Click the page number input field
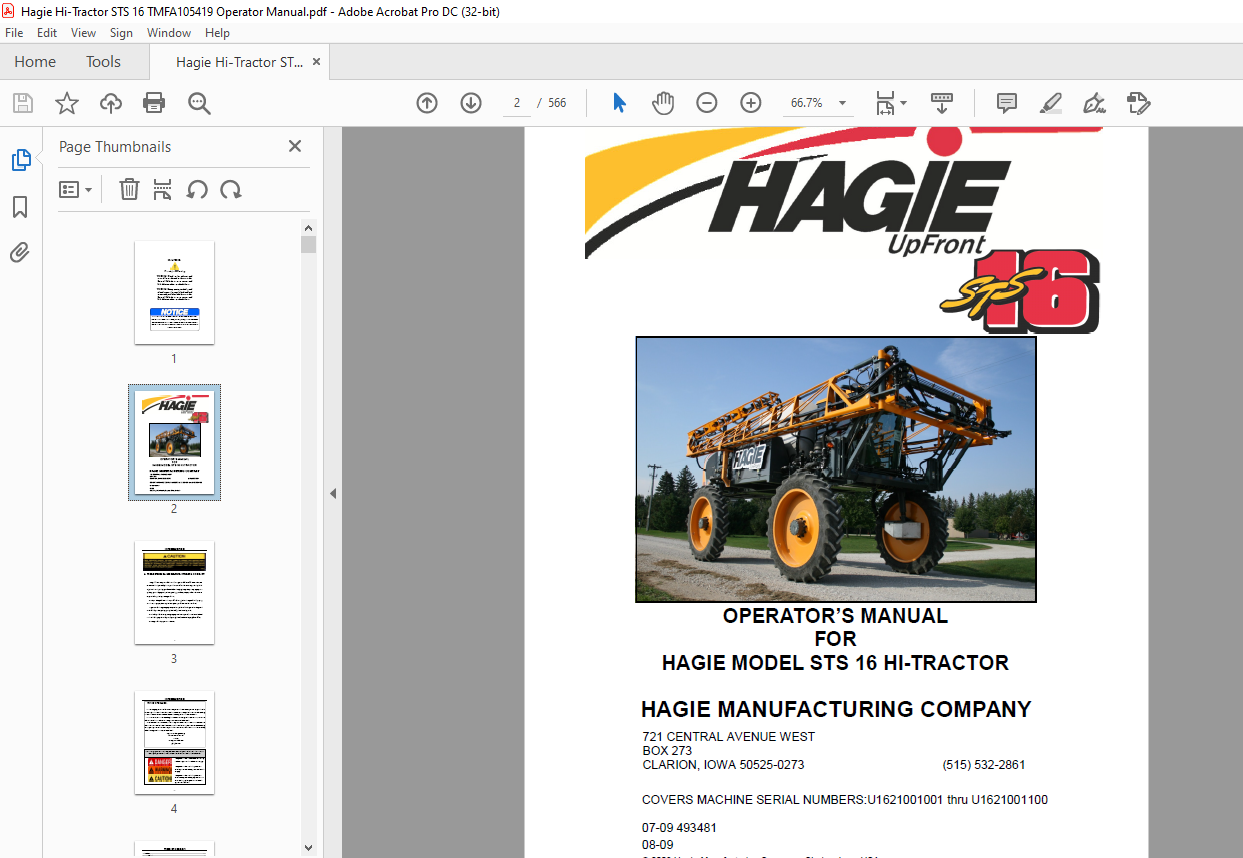 click(517, 103)
